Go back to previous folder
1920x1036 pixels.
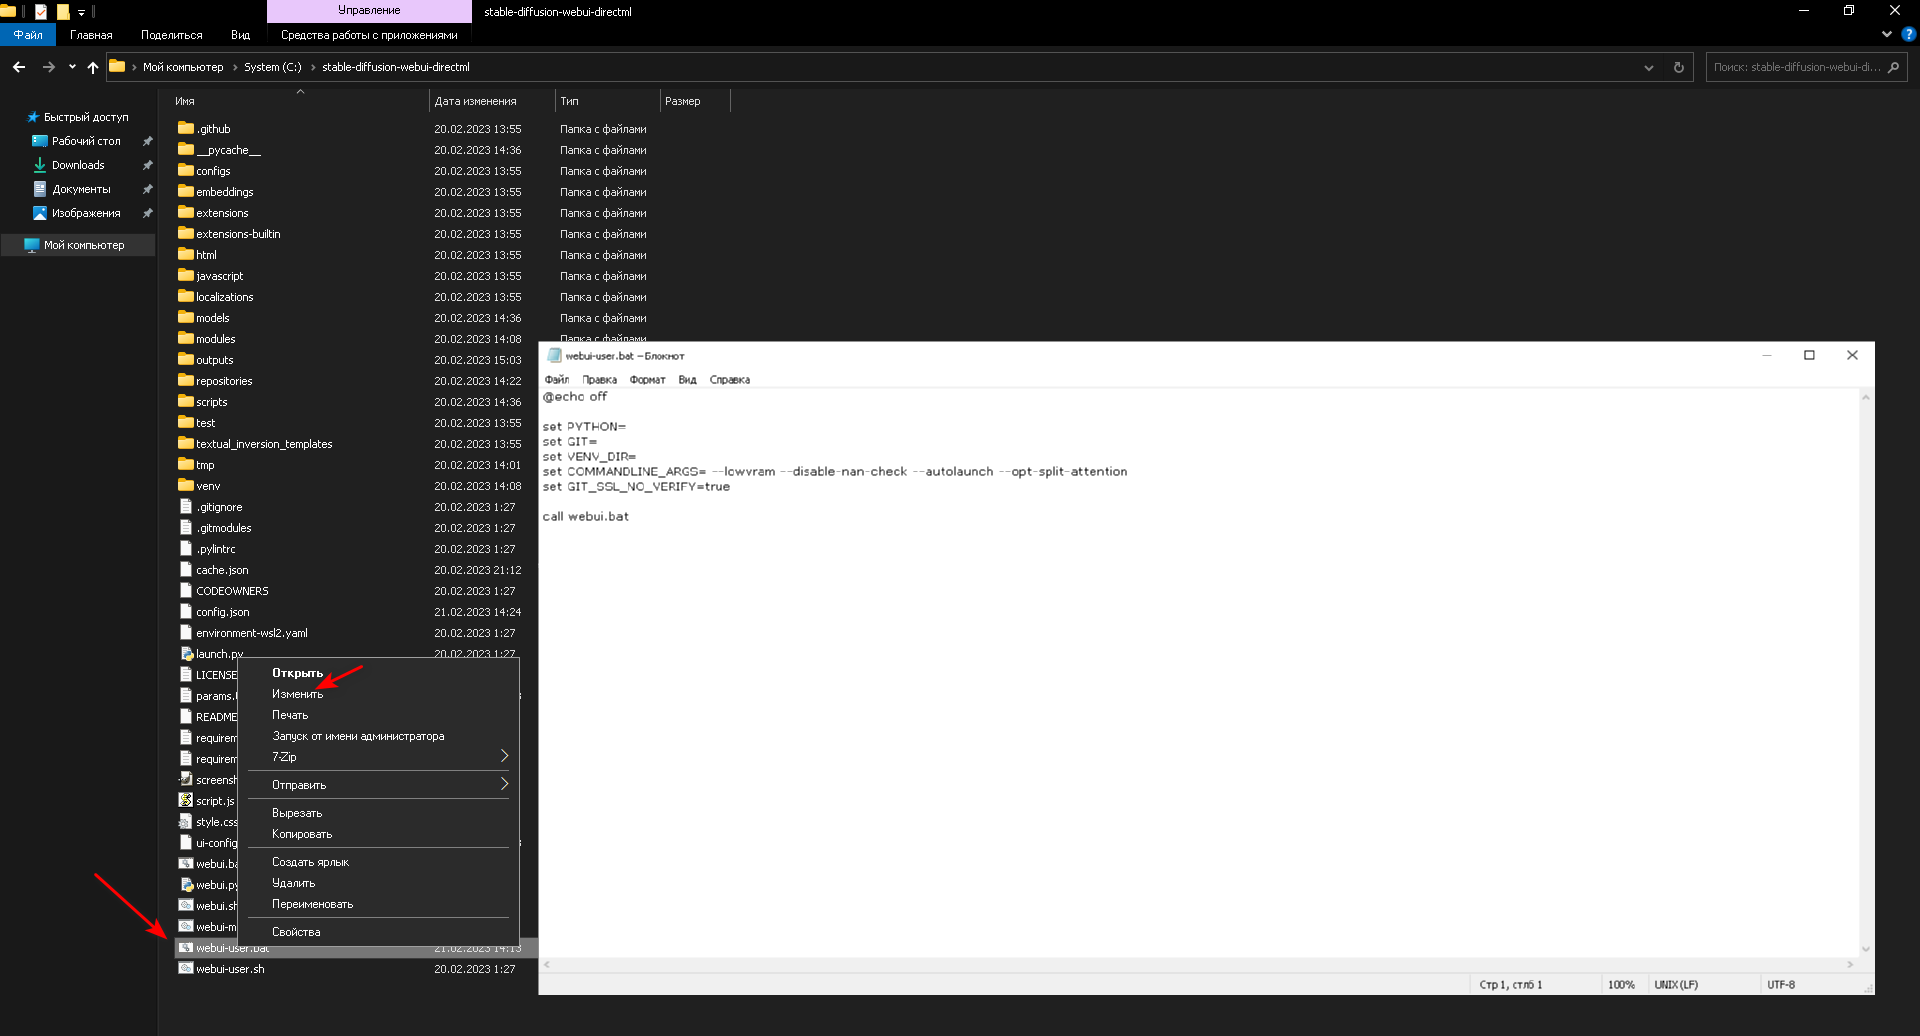(19, 67)
